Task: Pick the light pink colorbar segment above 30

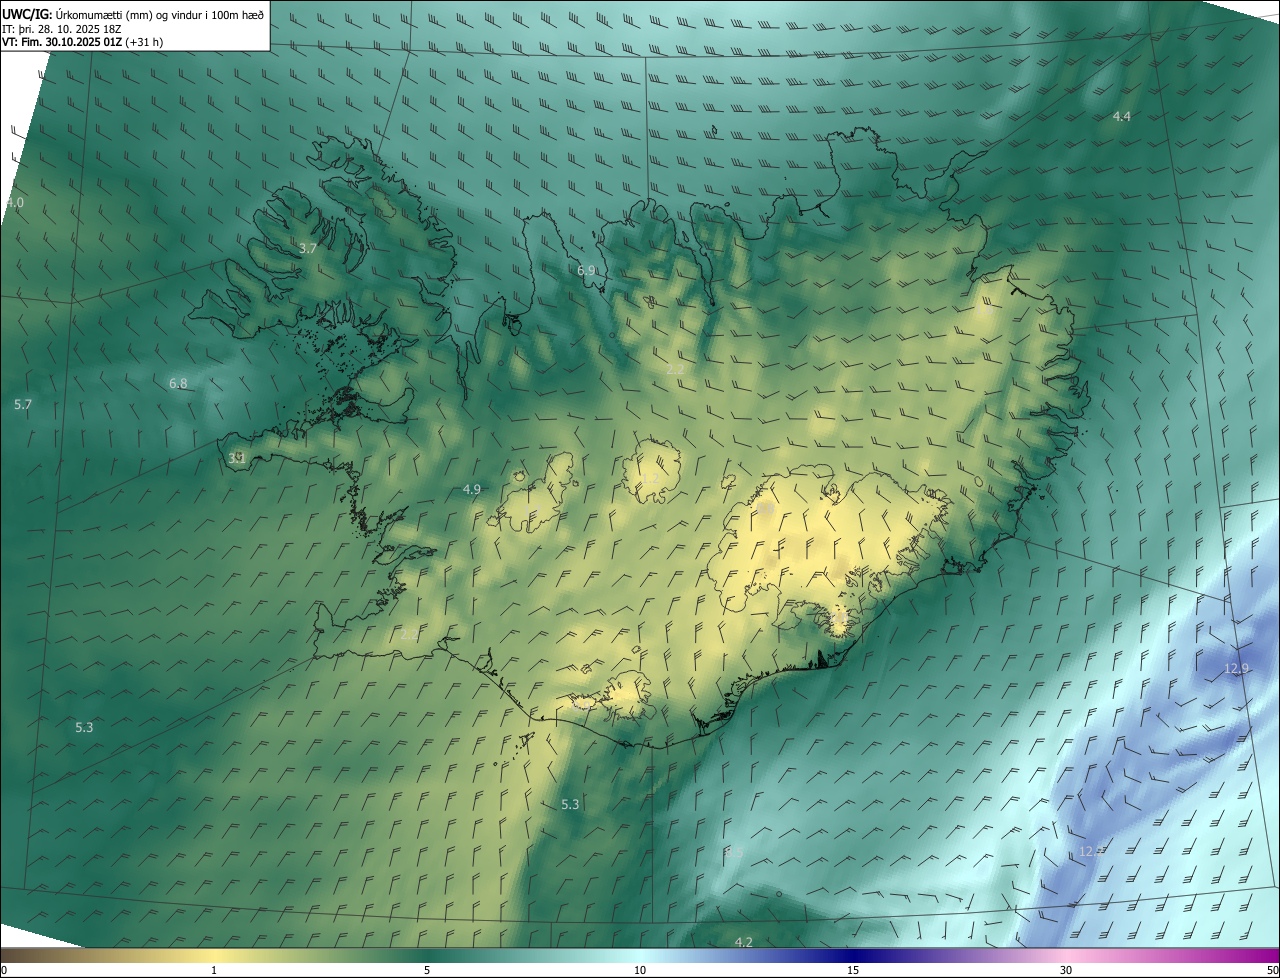Action: coord(1066,955)
